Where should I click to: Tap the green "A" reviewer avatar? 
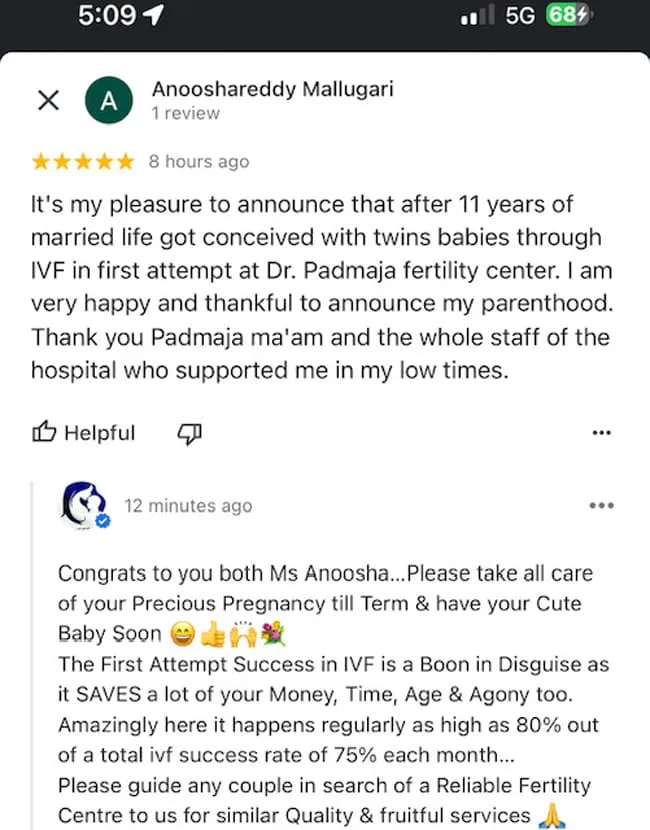coord(111,100)
